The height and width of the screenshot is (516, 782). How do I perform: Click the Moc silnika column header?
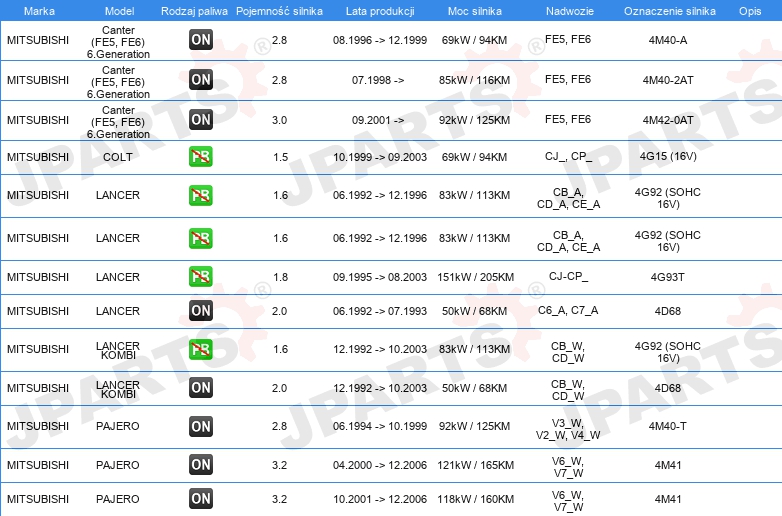[475, 11]
